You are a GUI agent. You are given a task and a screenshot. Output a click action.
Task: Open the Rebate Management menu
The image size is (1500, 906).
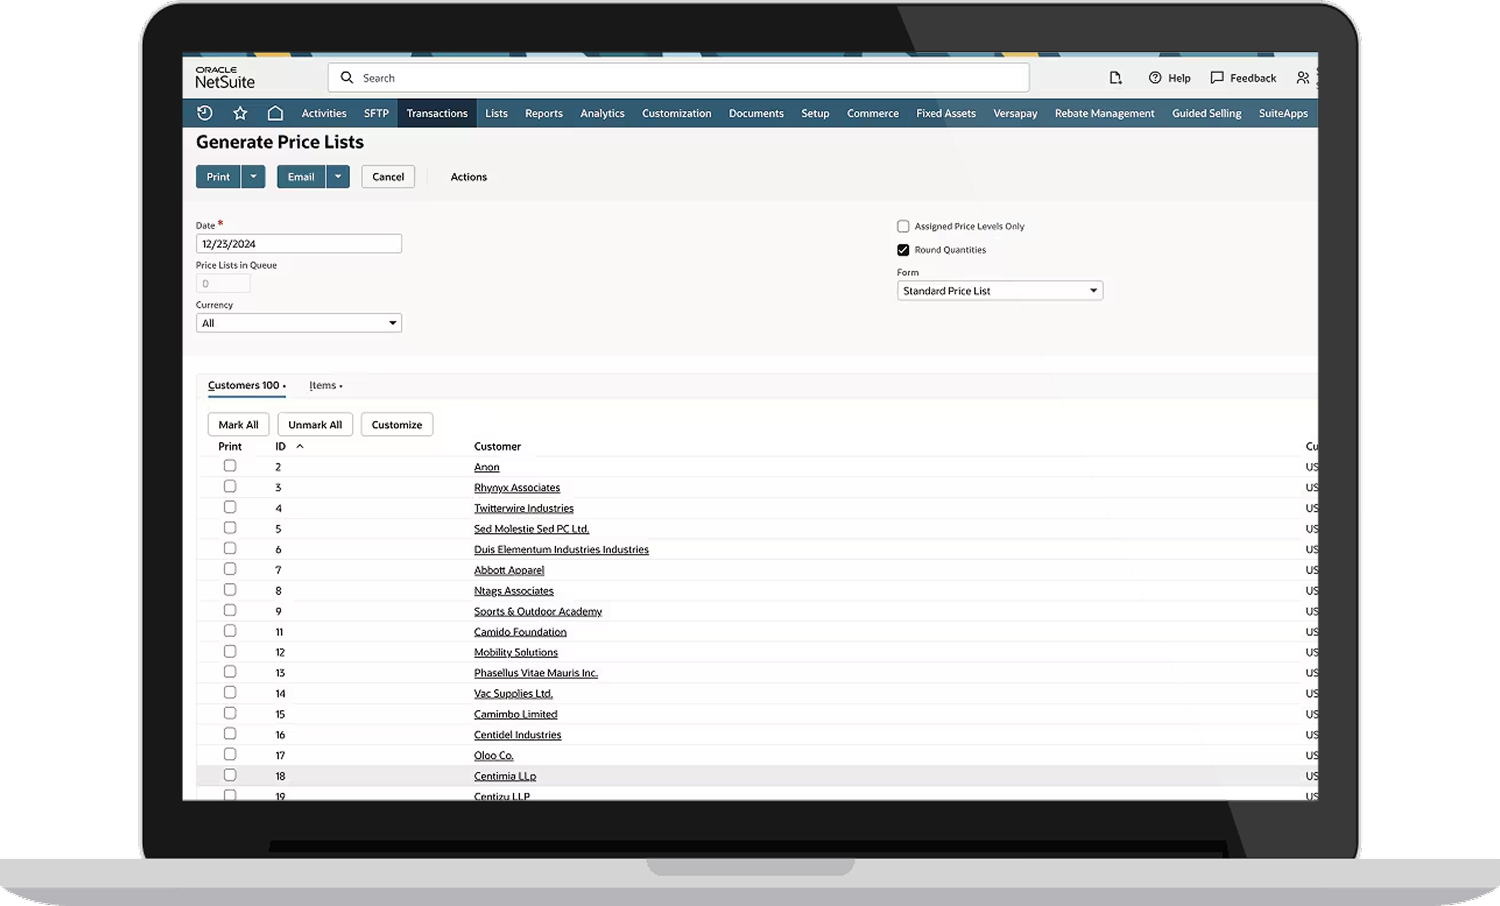pos(1105,113)
